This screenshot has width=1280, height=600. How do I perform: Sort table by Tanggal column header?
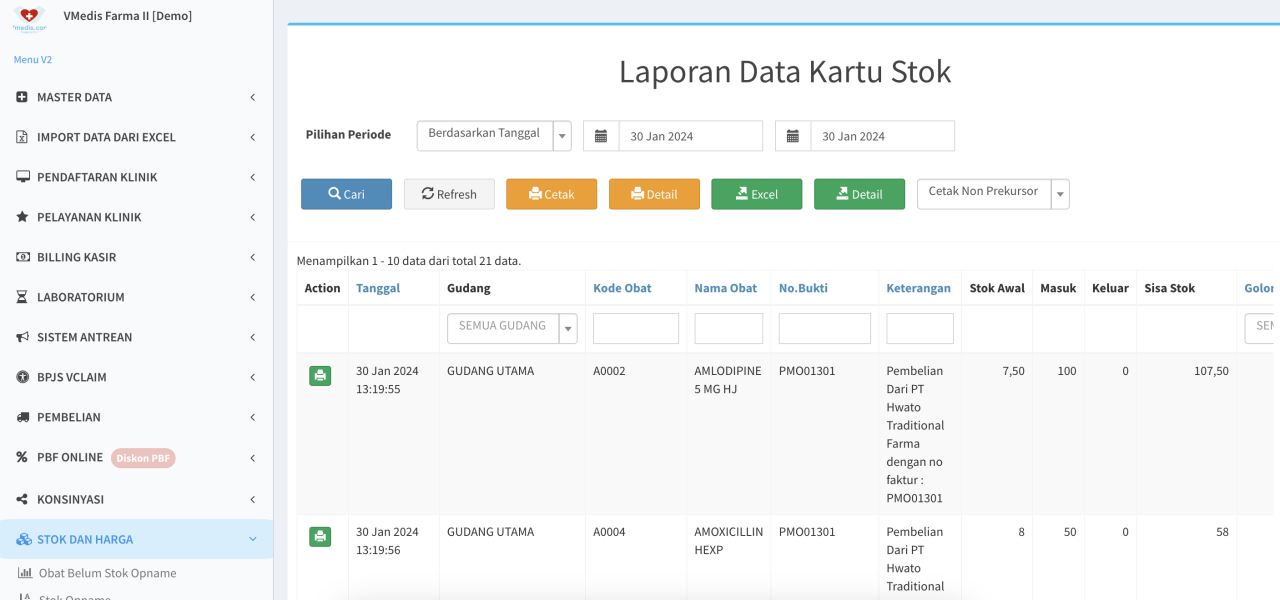(x=378, y=288)
